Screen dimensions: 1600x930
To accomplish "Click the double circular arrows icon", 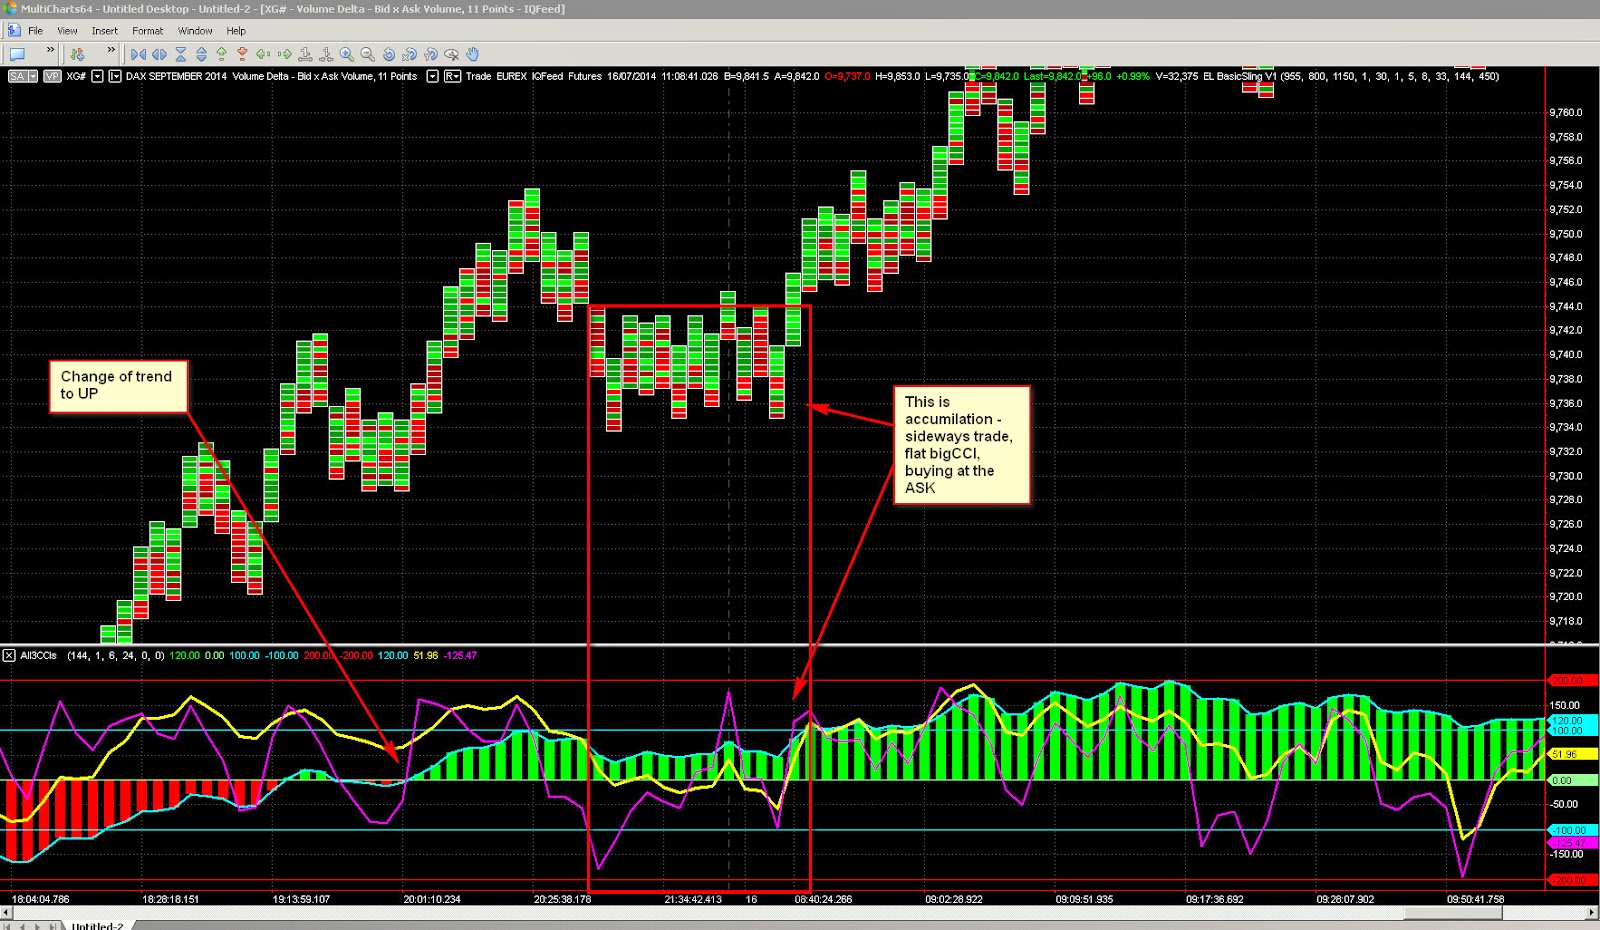I will point(430,54).
